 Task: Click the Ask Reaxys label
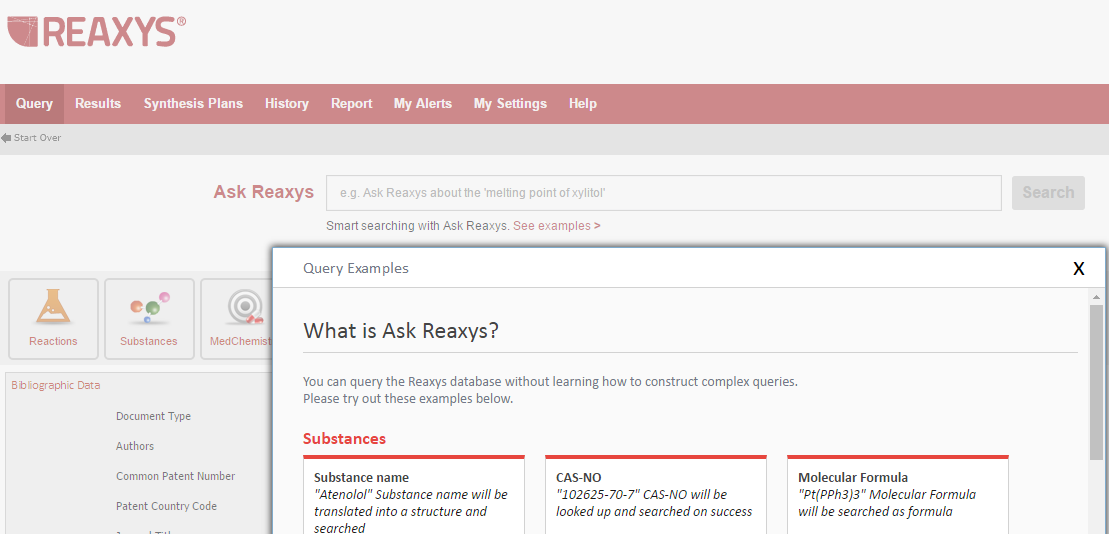(x=264, y=192)
